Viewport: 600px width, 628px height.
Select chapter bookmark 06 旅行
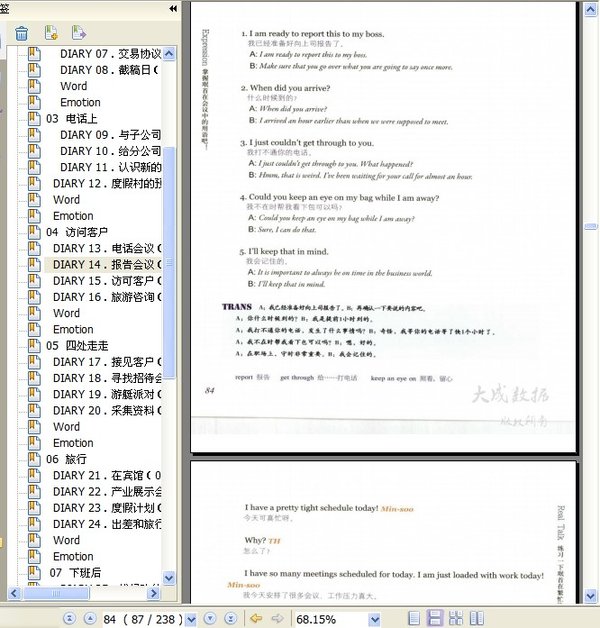pos(66,459)
